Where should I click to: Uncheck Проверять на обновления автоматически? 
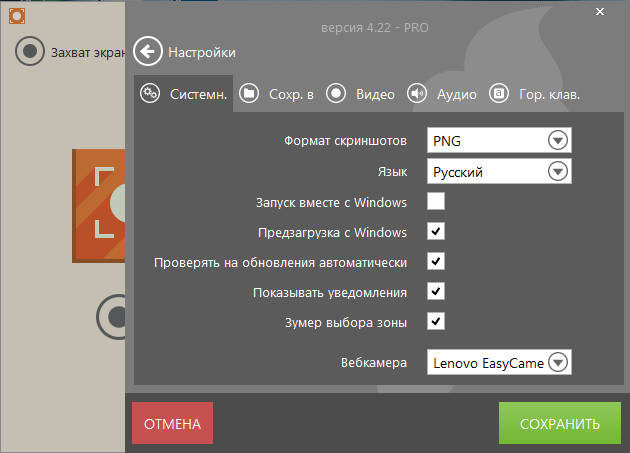pyautogui.click(x=436, y=261)
